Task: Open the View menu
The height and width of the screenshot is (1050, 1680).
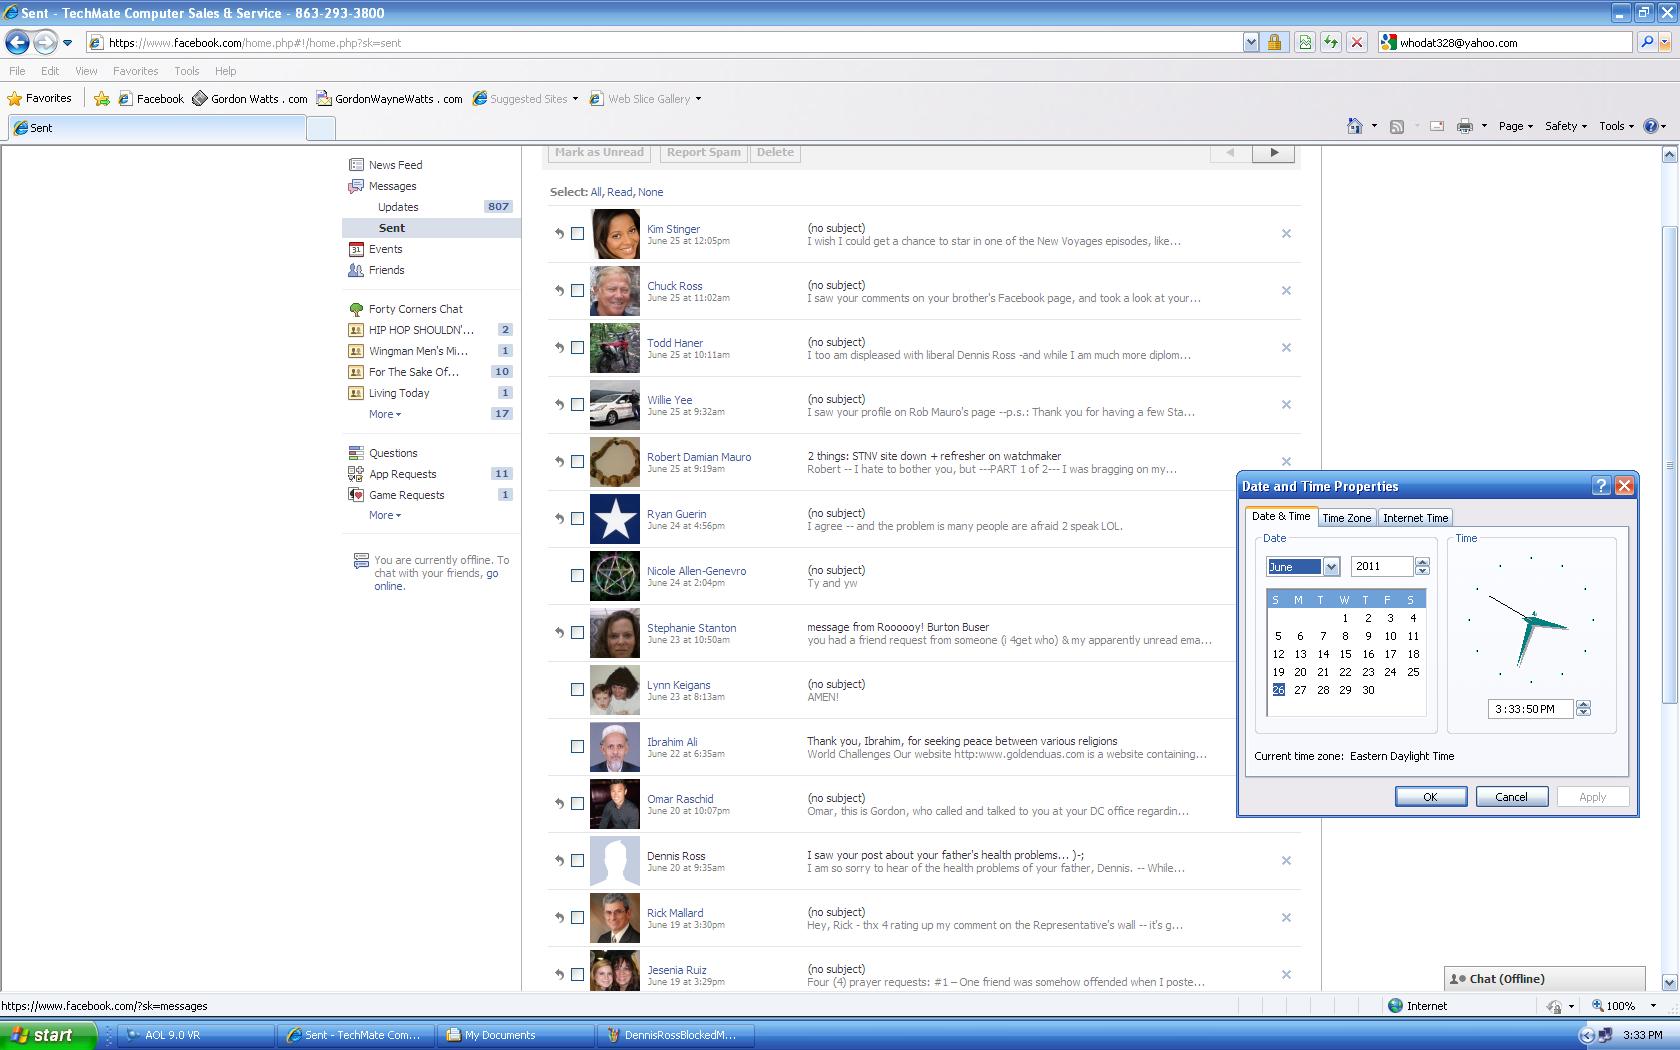Action: point(86,71)
